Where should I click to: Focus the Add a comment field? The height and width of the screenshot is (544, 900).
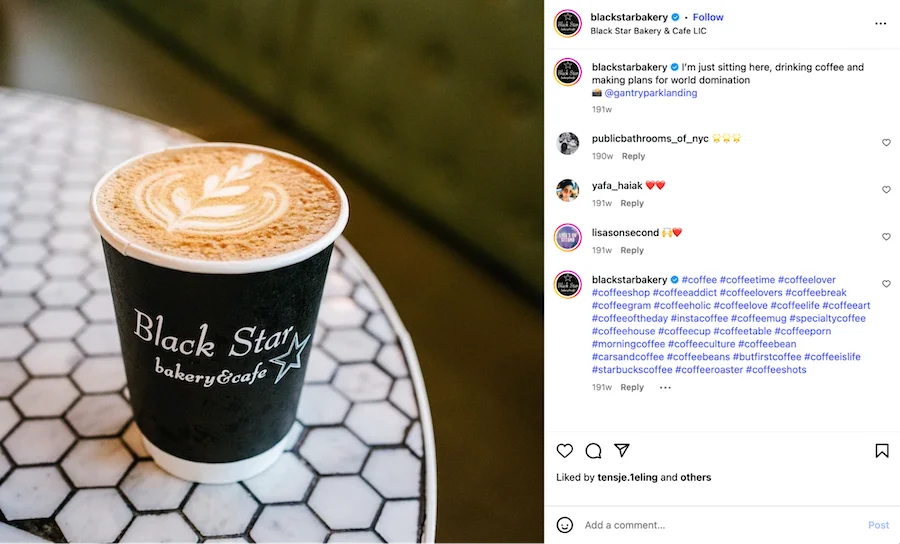[722, 525]
